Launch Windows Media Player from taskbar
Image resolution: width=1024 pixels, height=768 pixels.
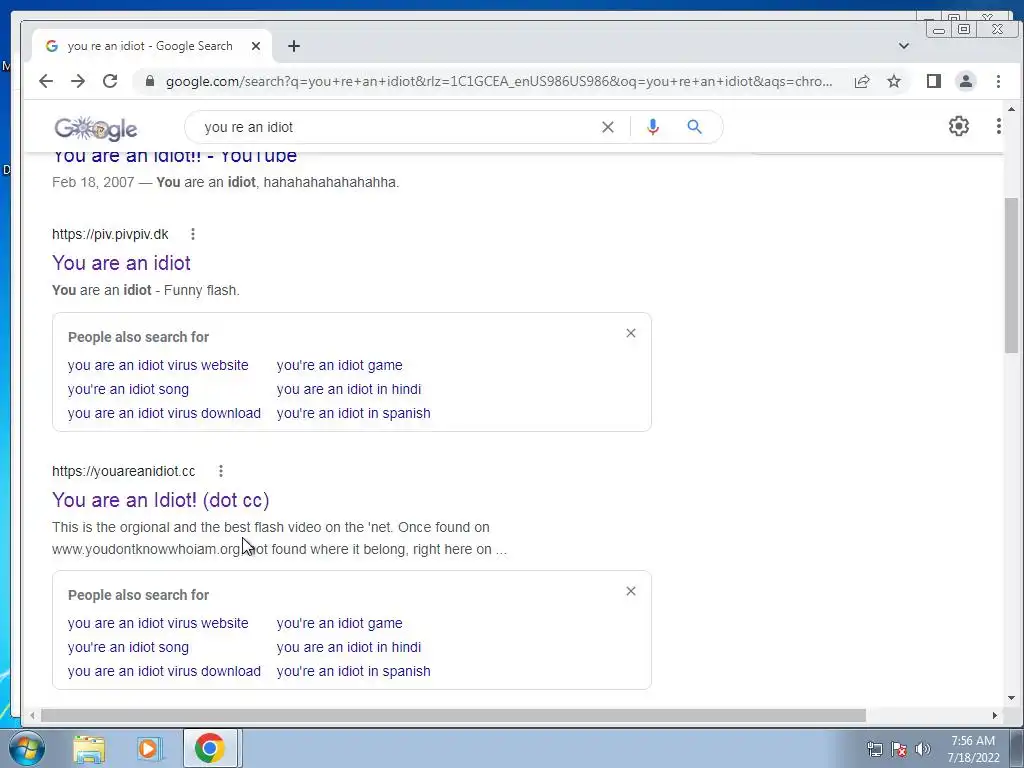[x=148, y=749]
